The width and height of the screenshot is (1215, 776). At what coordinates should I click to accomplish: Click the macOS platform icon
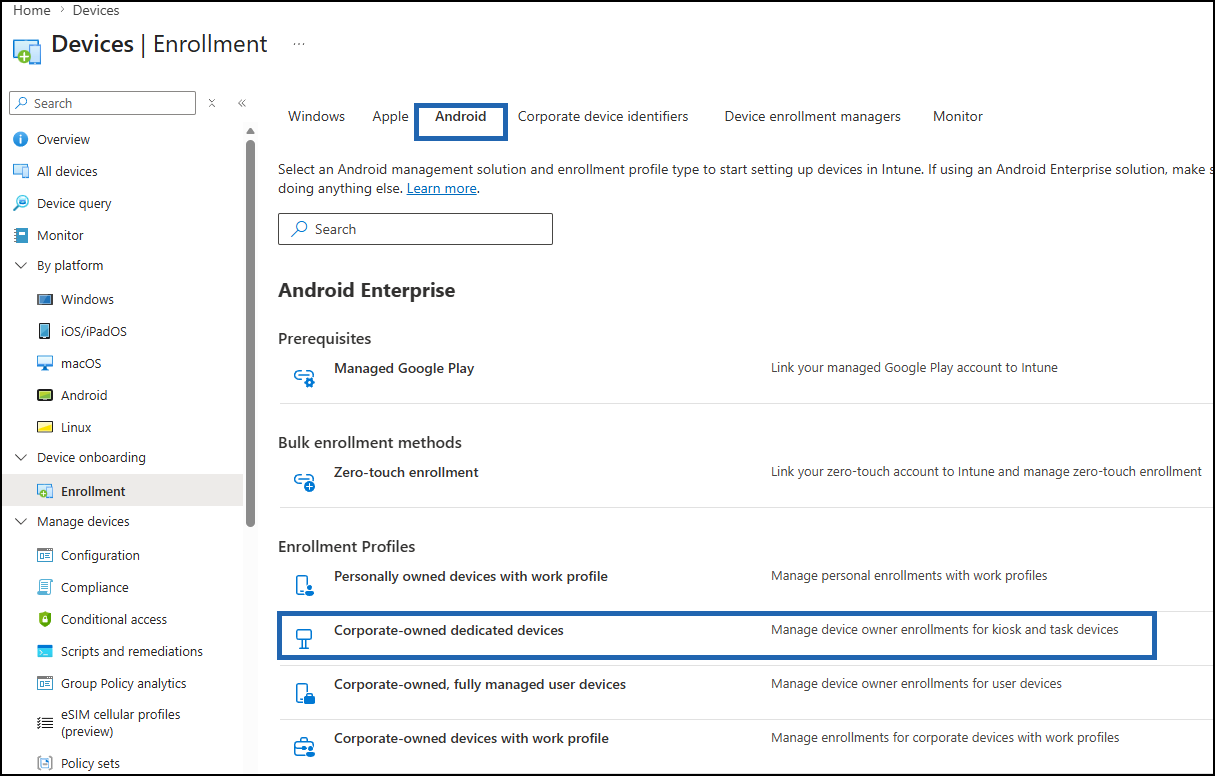tap(44, 363)
